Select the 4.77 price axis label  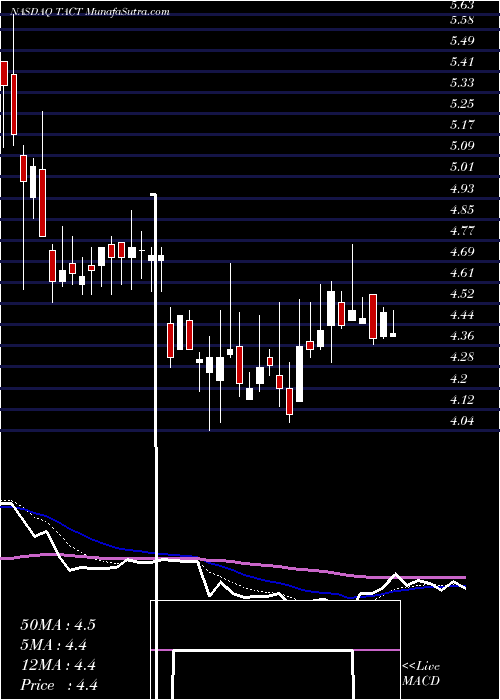462,231
